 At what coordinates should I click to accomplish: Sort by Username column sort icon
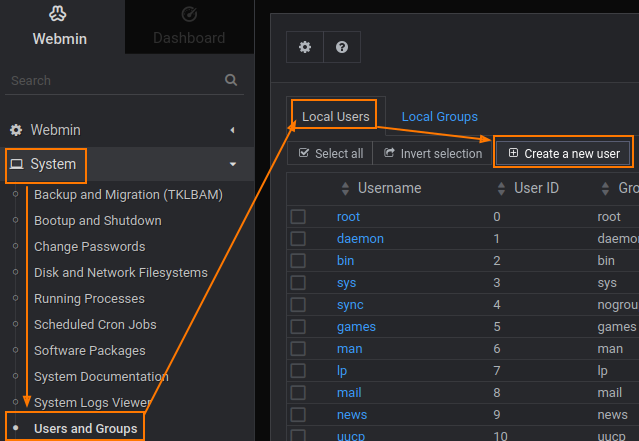point(346,188)
